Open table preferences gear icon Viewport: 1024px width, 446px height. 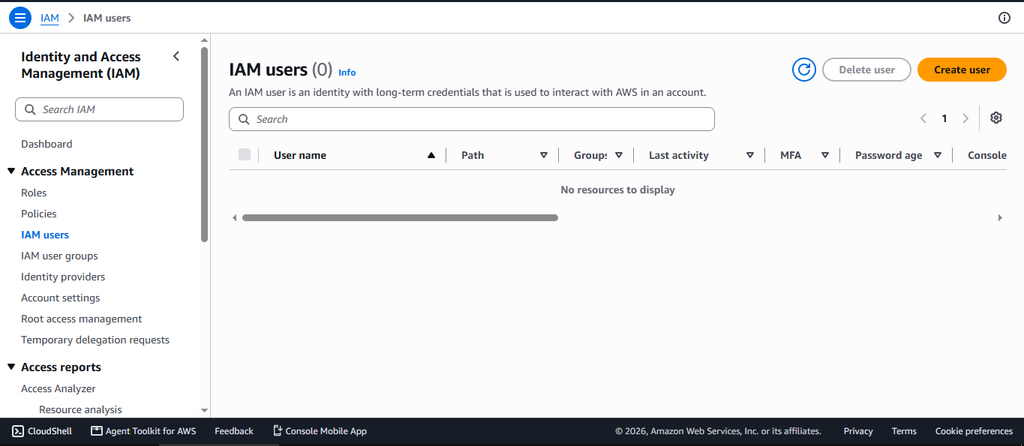point(996,118)
